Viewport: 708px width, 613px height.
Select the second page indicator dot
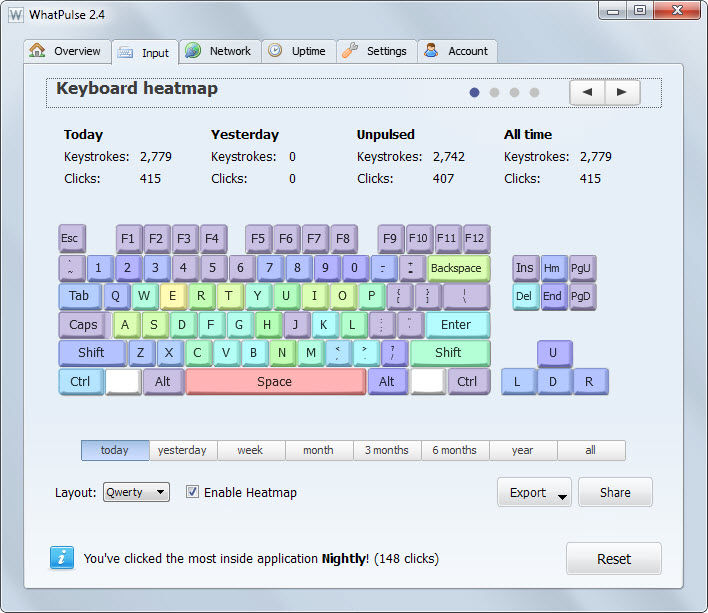tap(494, 93)
